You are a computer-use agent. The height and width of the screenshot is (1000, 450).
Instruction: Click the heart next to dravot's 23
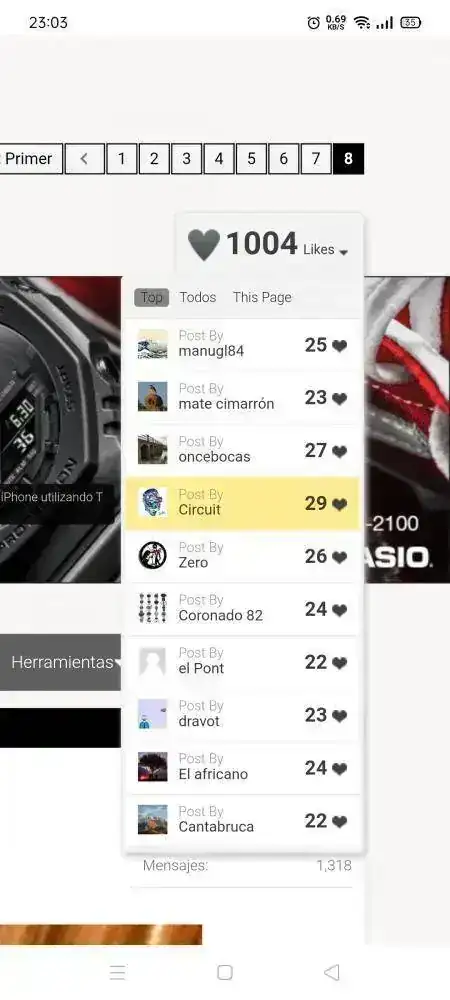tap(340, 716)
